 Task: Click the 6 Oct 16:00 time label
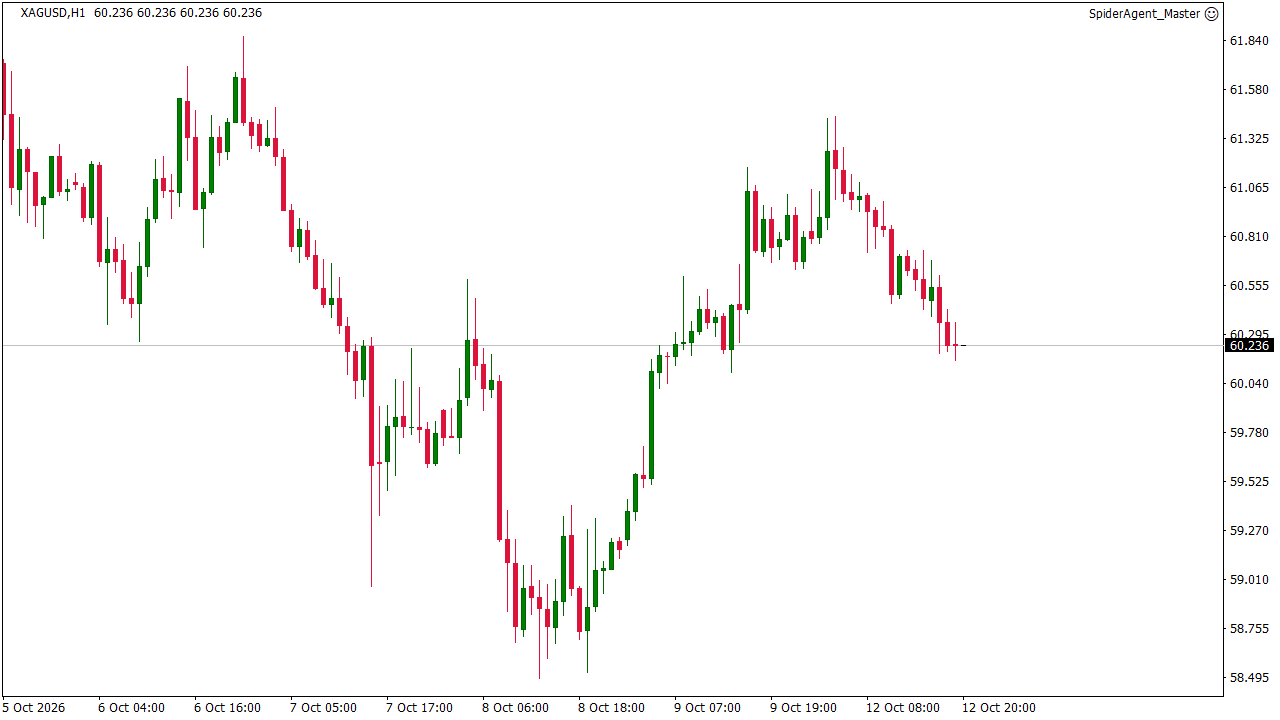pos(227,708)
